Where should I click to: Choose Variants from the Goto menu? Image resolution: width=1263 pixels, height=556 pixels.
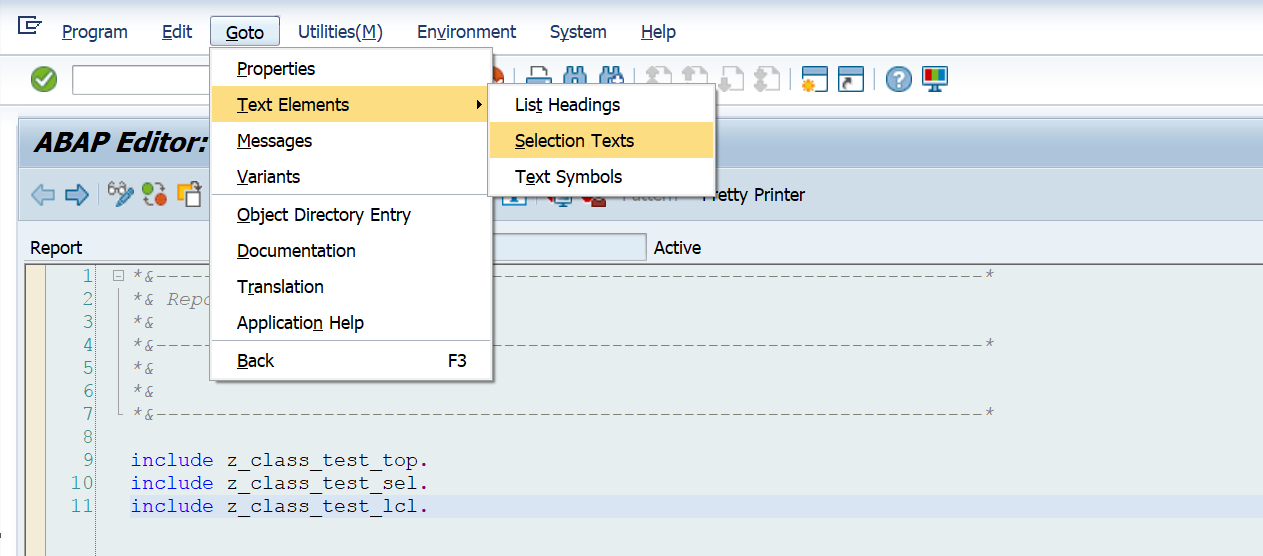351,177
